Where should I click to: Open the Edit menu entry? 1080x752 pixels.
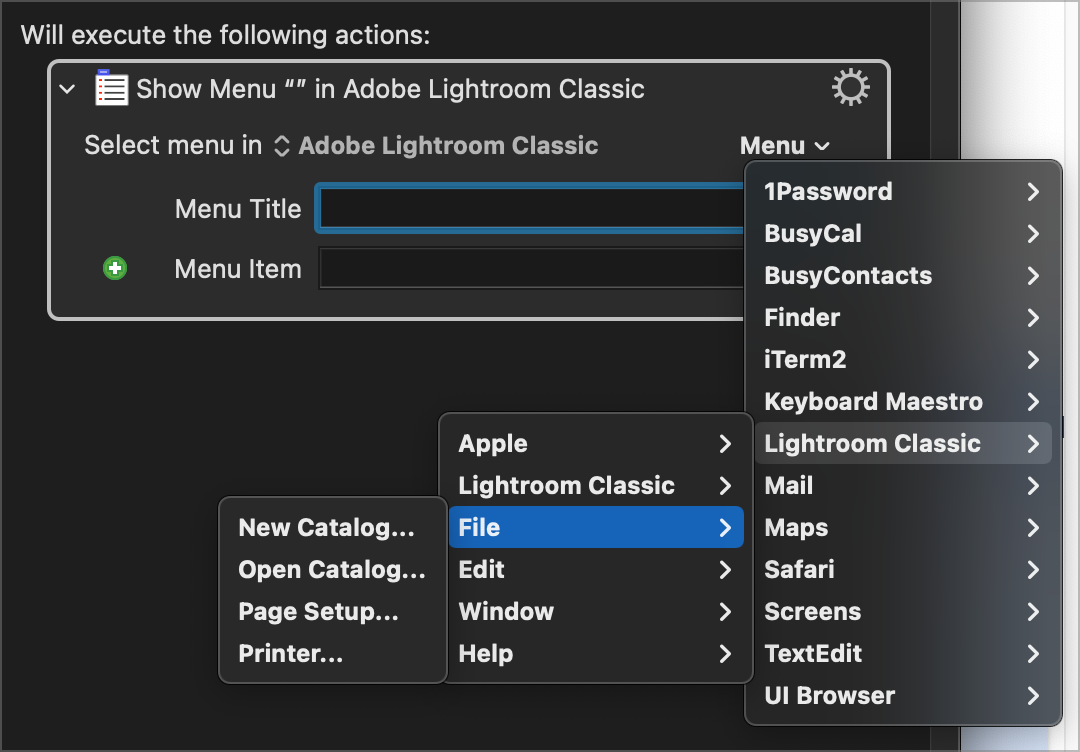596,570
